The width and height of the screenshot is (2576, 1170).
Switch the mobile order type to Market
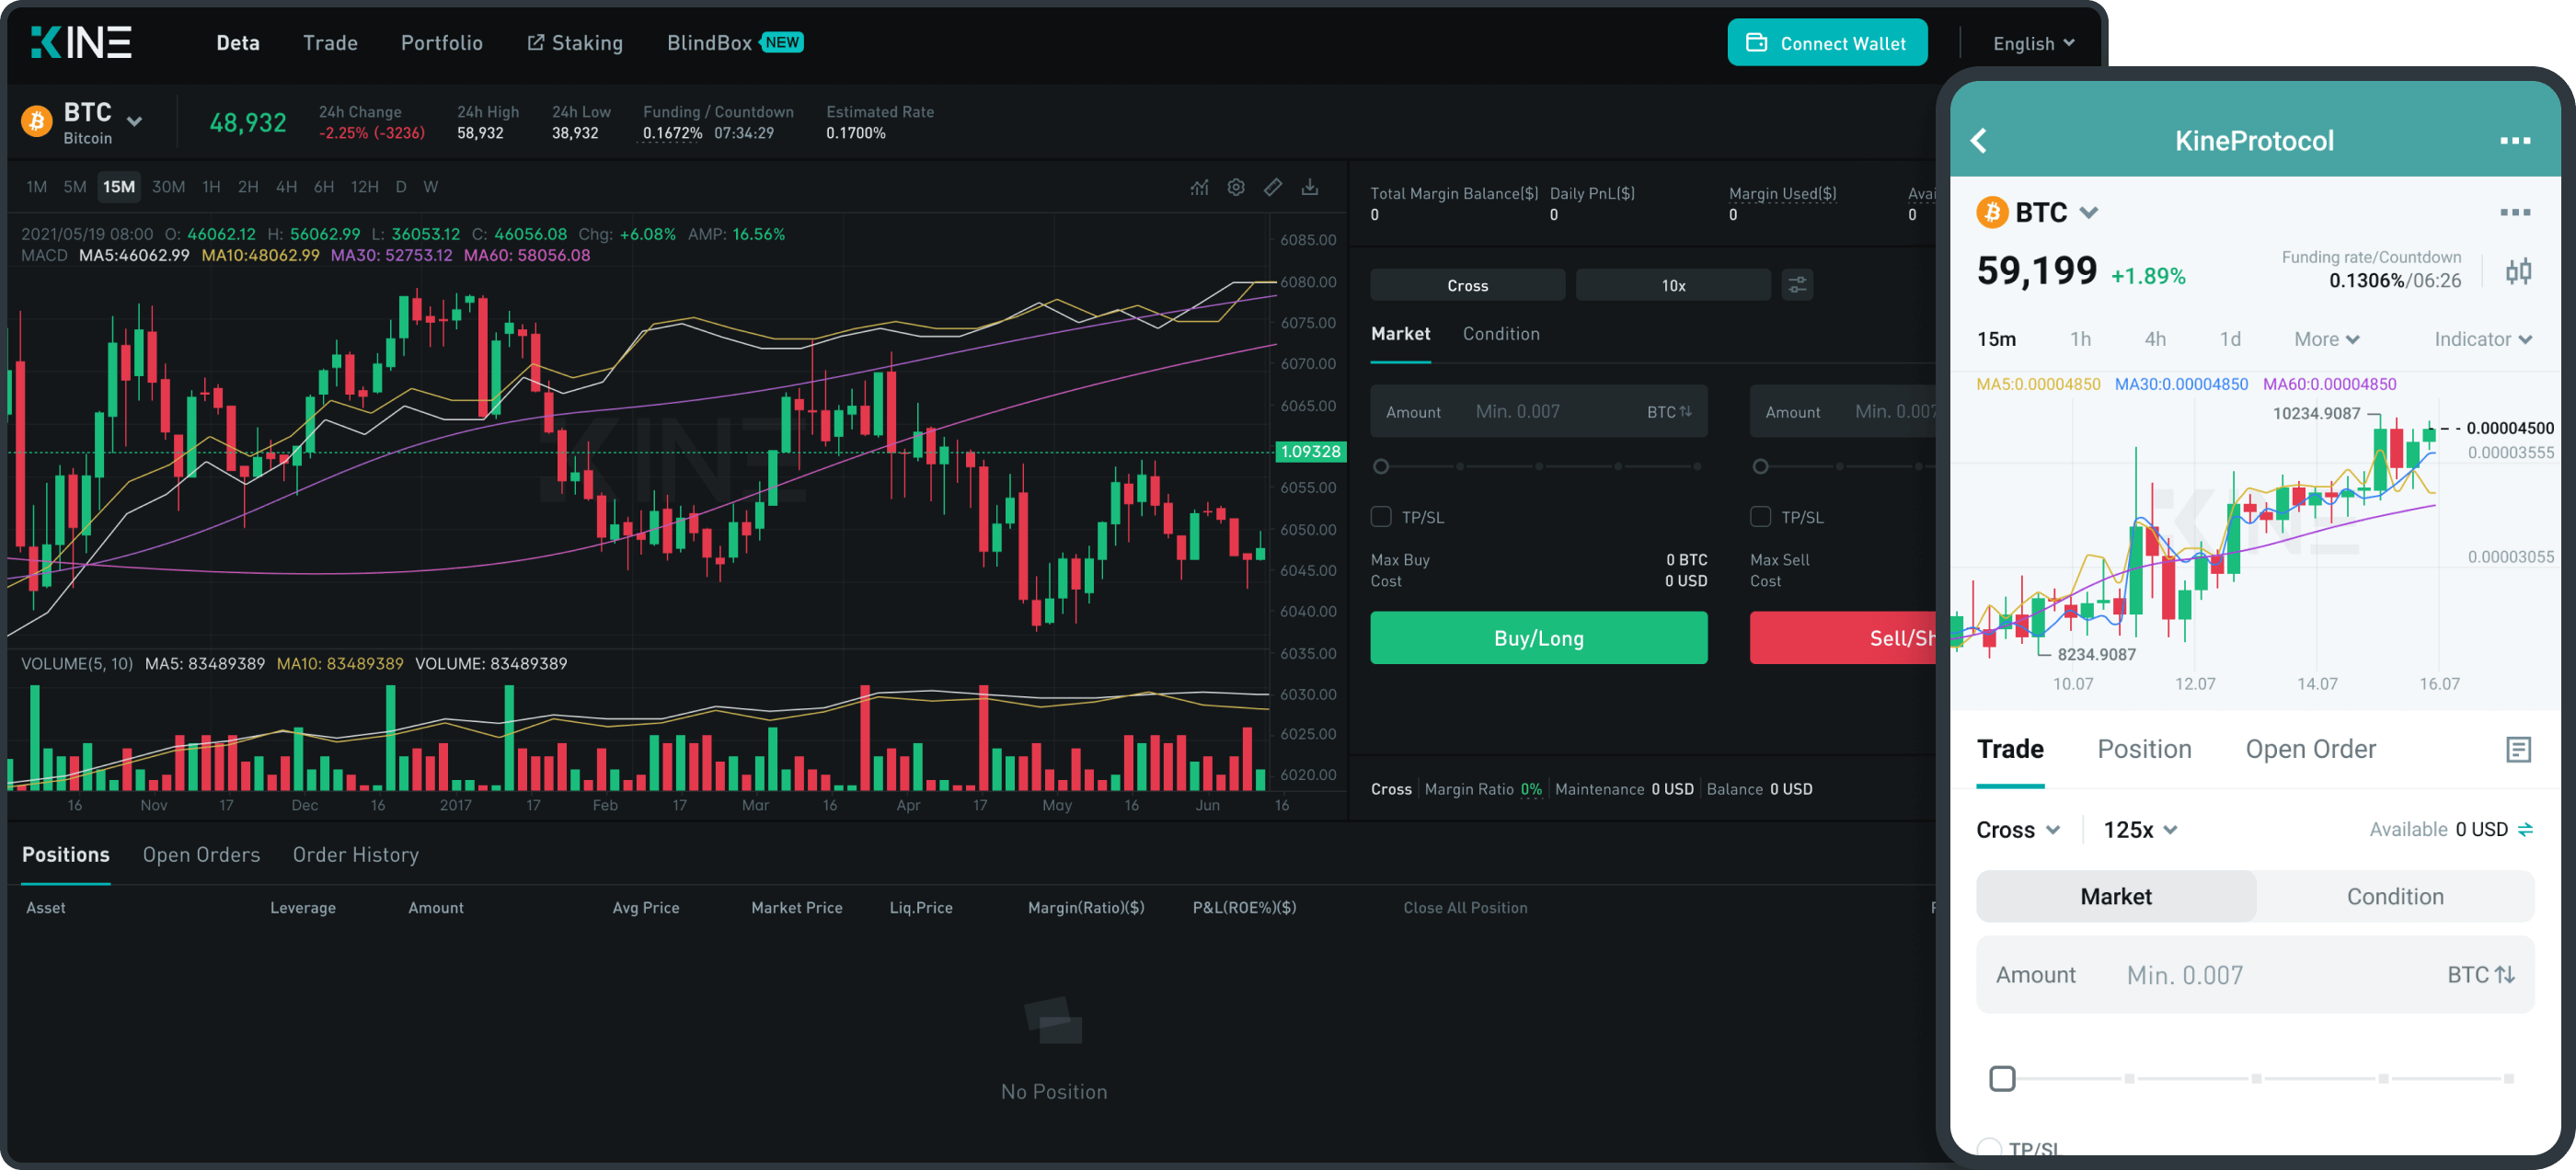click(2116, 897)
